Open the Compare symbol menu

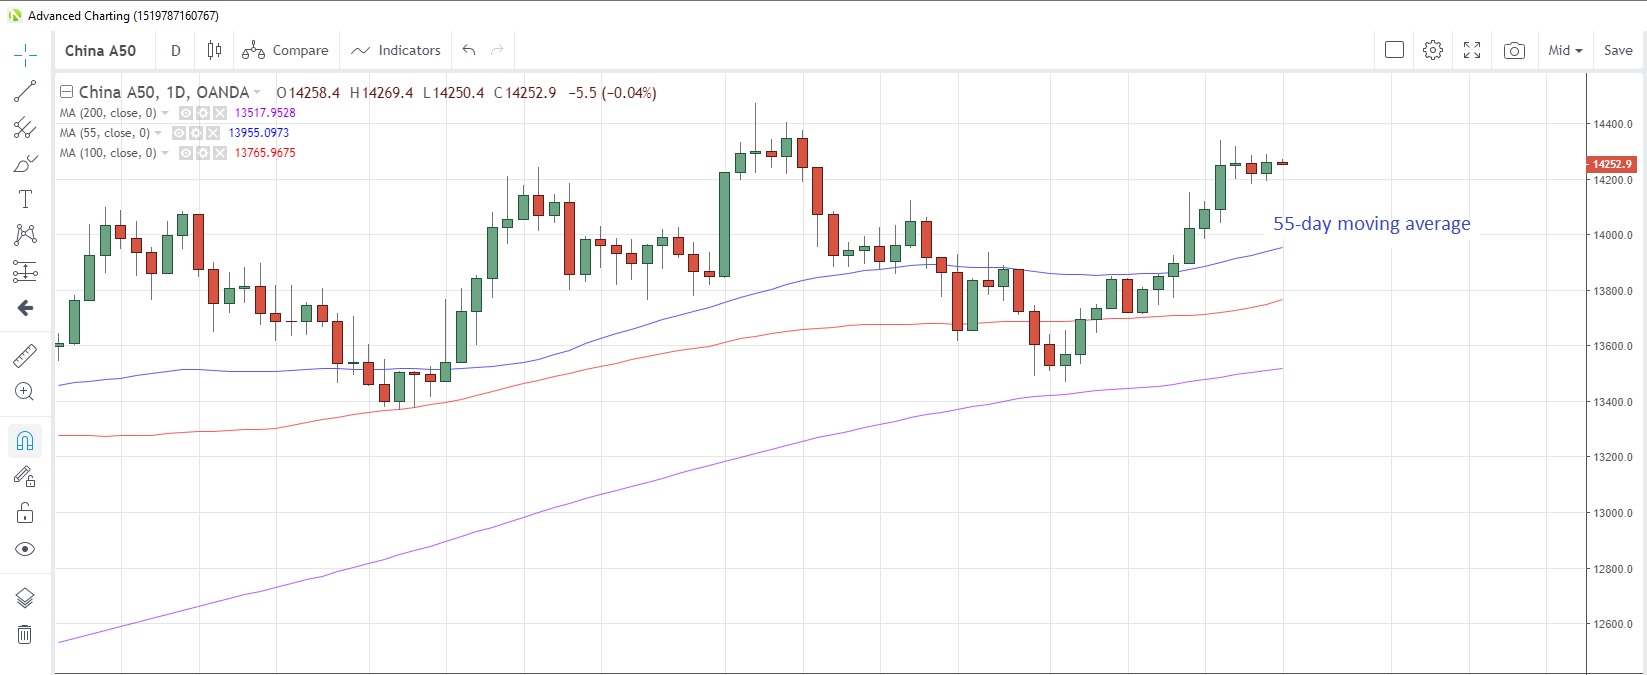[x=286, y=50]
